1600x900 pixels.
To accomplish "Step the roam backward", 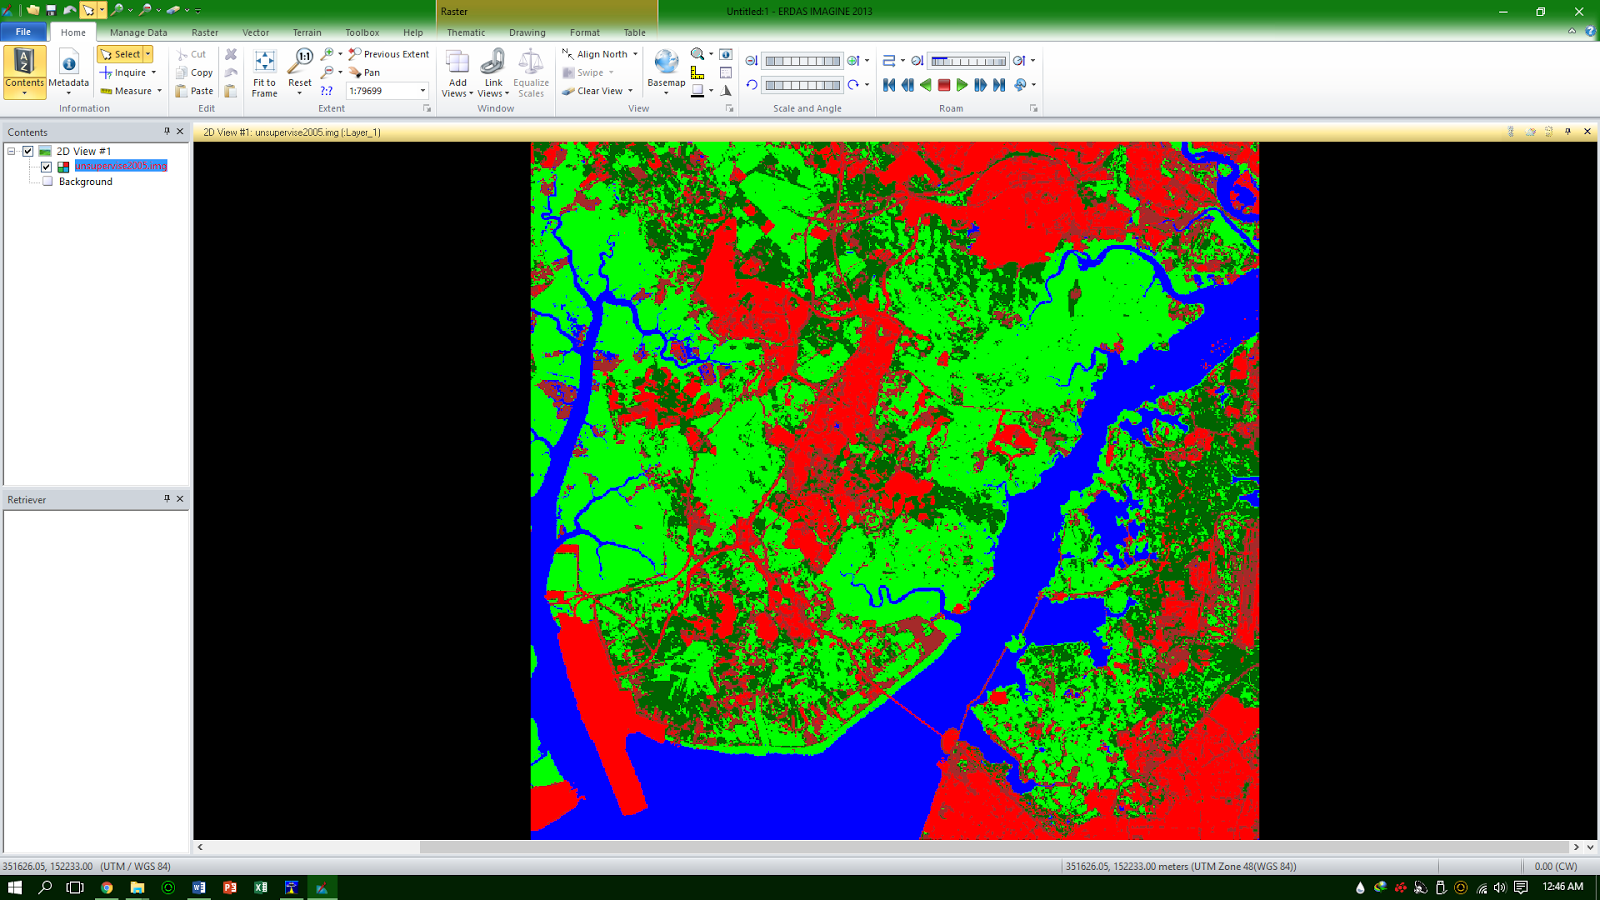I will click(907, 85).
